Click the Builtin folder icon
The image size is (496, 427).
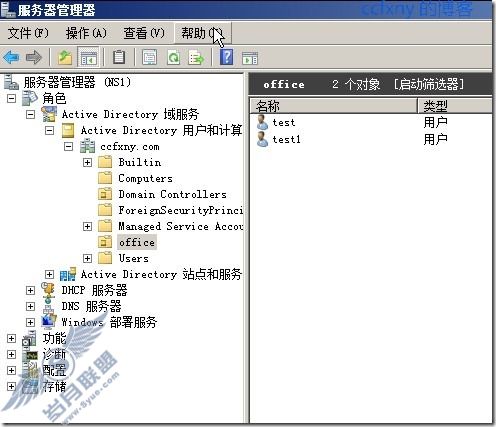pos(105,162)
